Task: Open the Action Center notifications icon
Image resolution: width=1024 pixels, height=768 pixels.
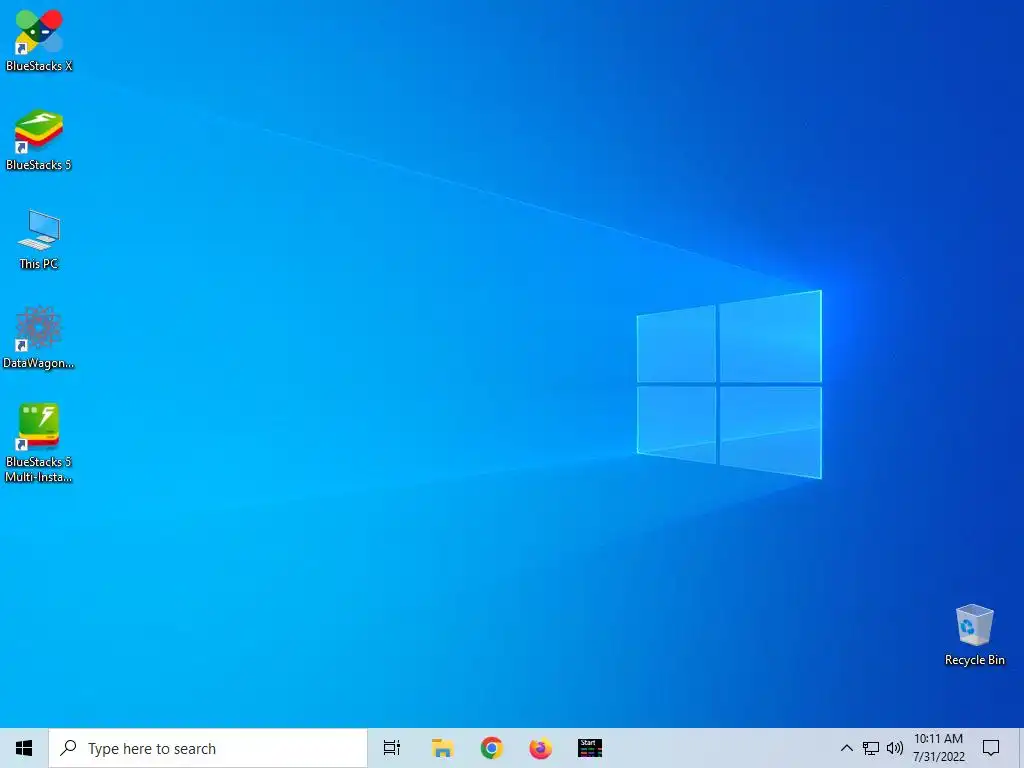Action: click(991, 748)
